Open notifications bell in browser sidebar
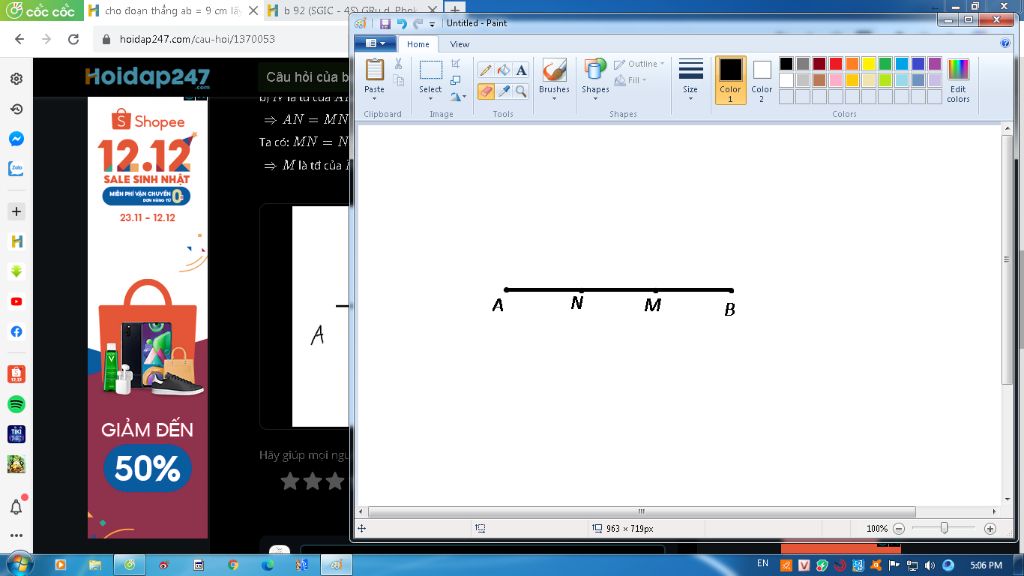This screenshot has width=1024, height=576. (x=16, y=506)
